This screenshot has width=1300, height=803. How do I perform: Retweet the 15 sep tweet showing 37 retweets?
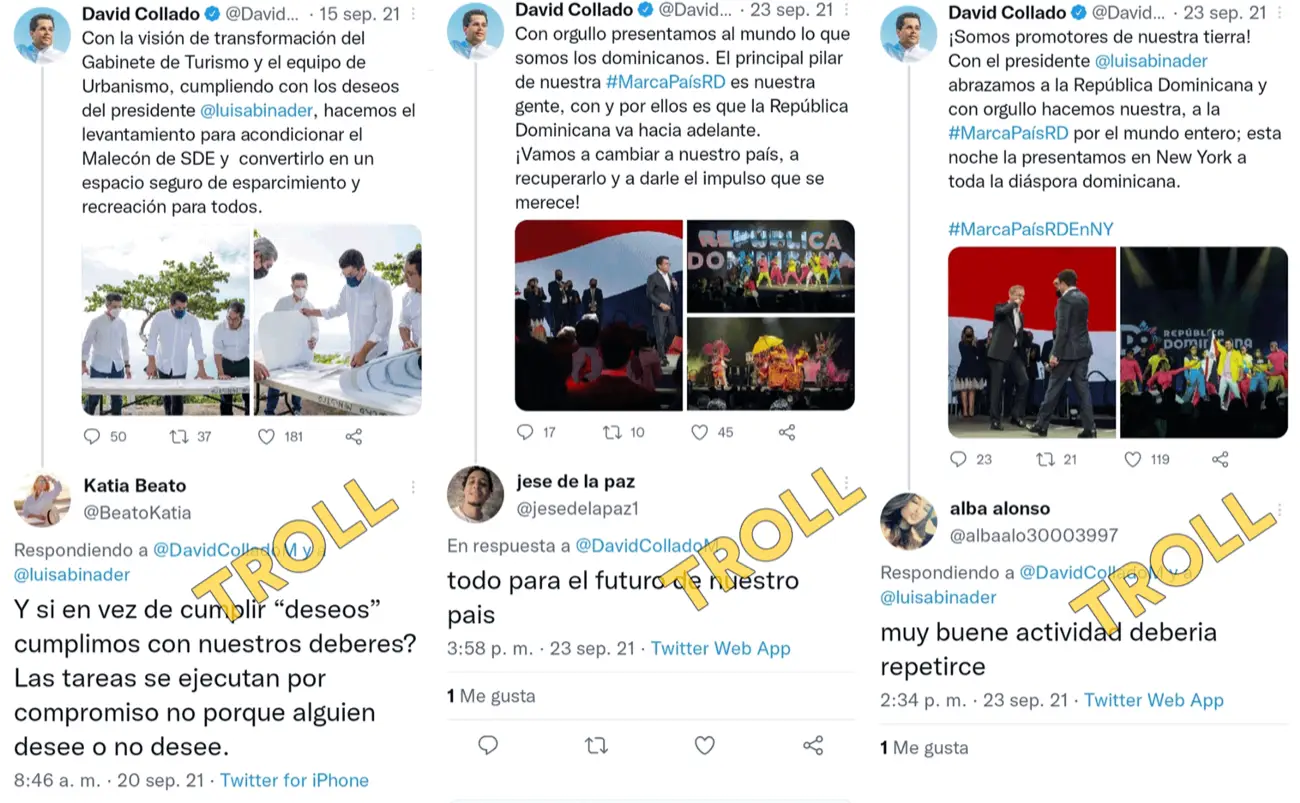tap(179, 437)
